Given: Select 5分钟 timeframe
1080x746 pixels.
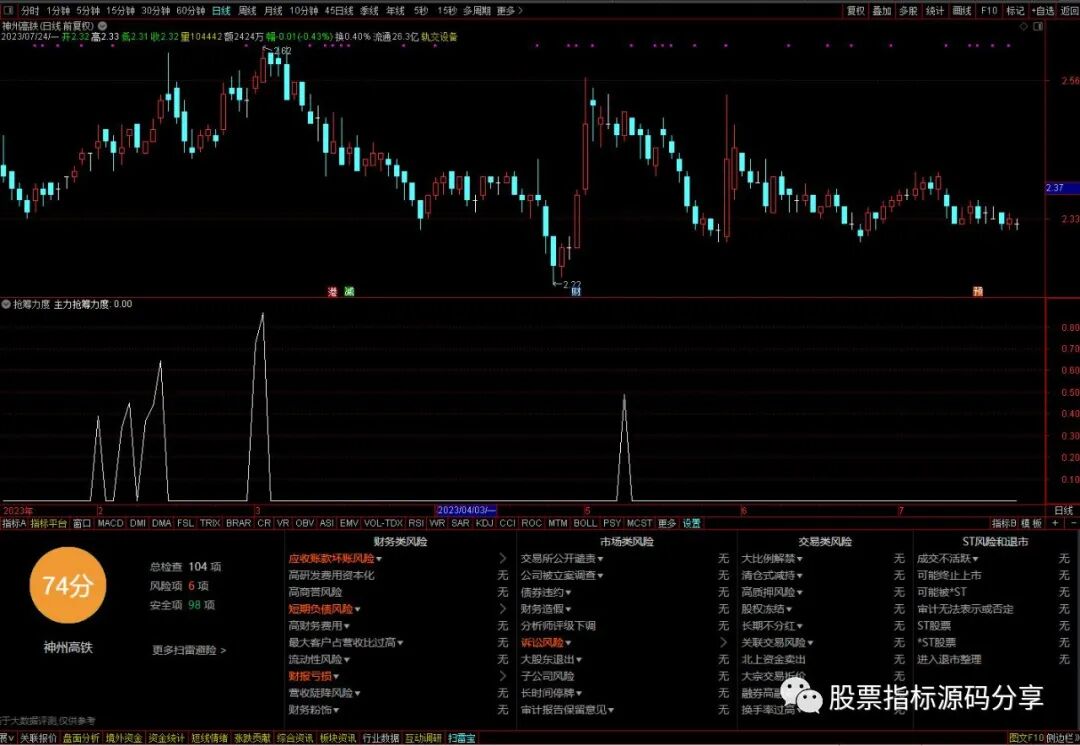Looking at the screenshot, I should tap(88, 11).
